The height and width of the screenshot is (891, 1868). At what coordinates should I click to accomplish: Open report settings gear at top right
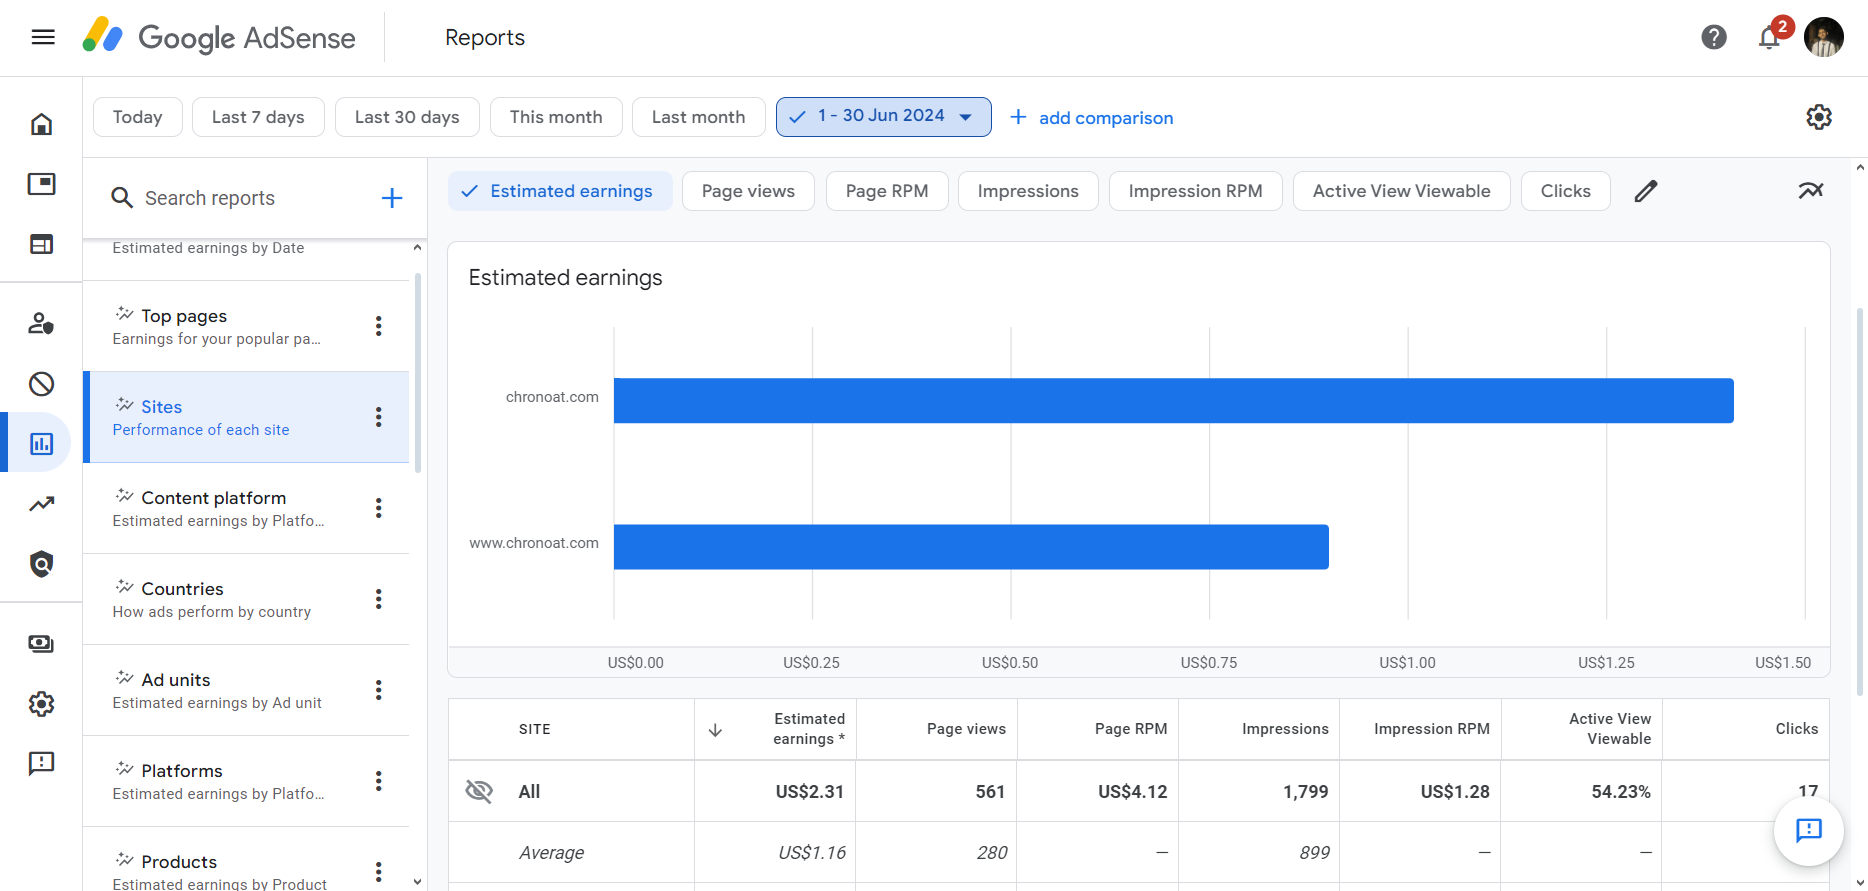click(x=1819, y=117)
